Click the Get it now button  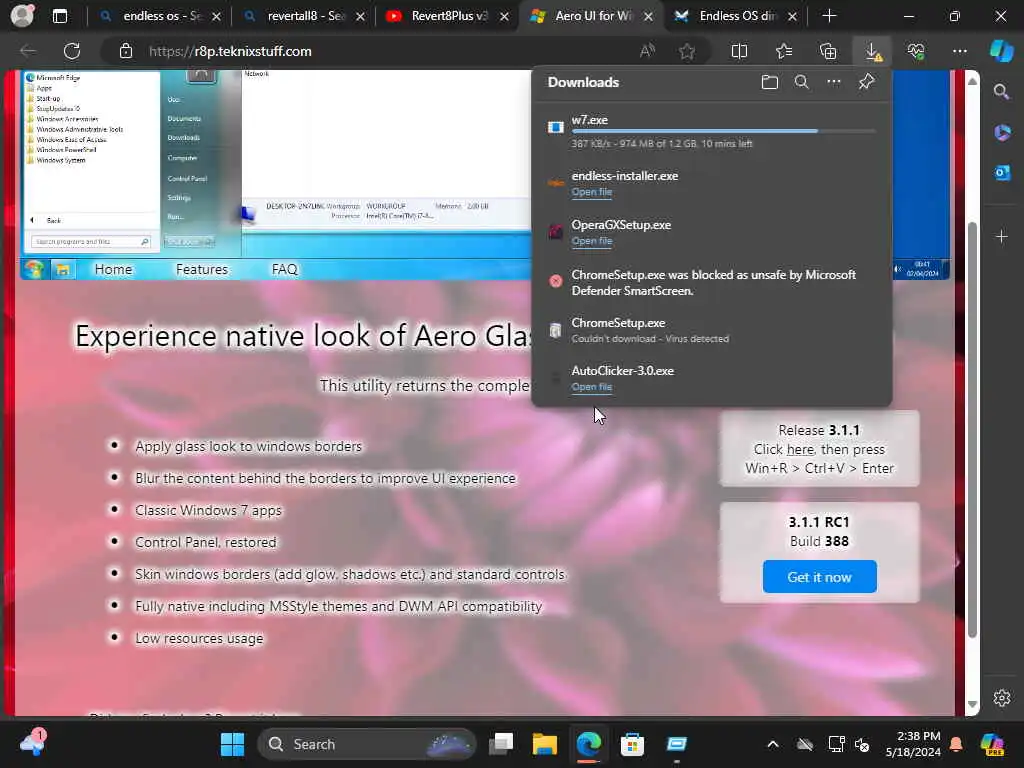[x=820, y=577]
